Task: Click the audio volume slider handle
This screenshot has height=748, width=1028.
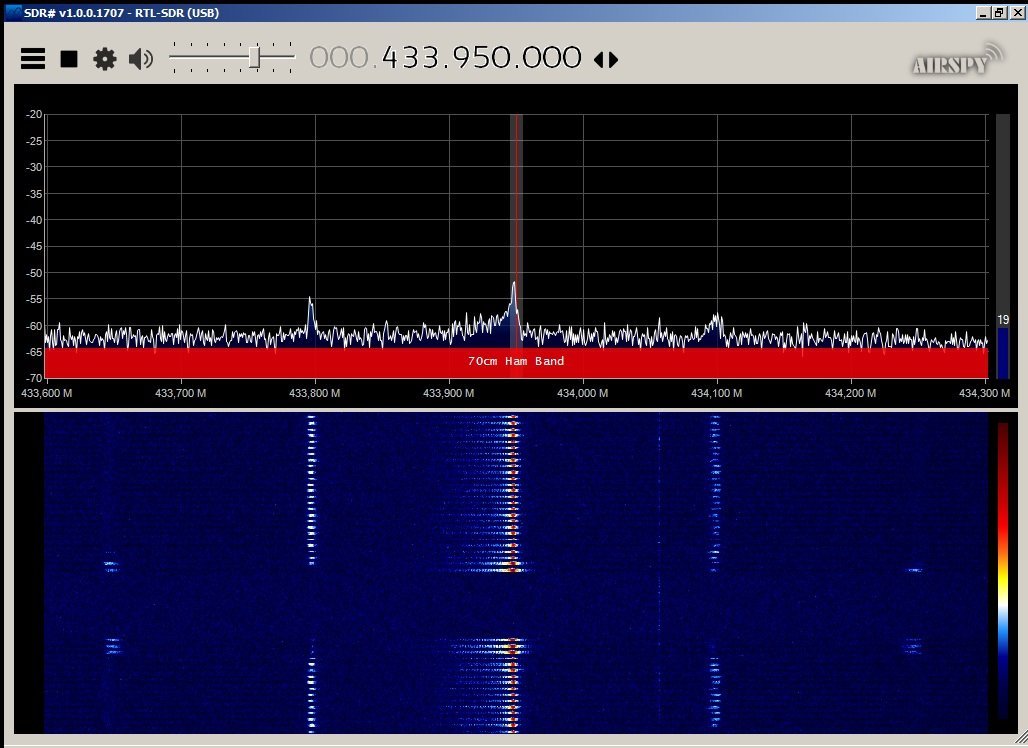Action: coord(254,58)
